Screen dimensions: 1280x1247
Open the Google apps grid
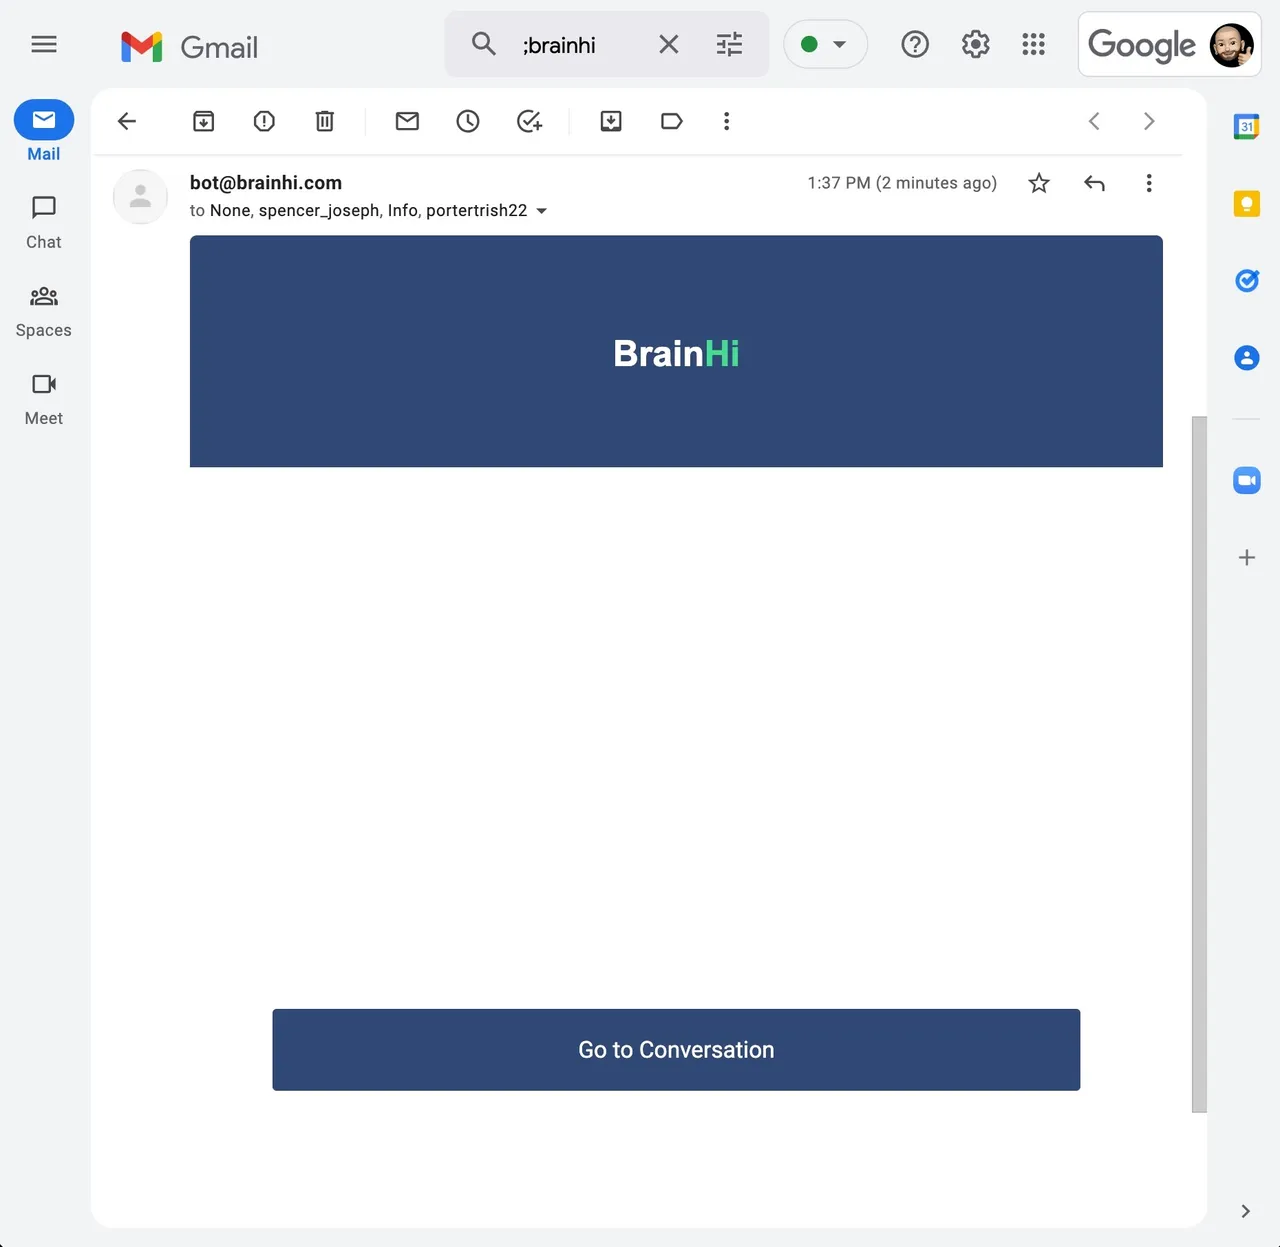tap(1034, 44)
